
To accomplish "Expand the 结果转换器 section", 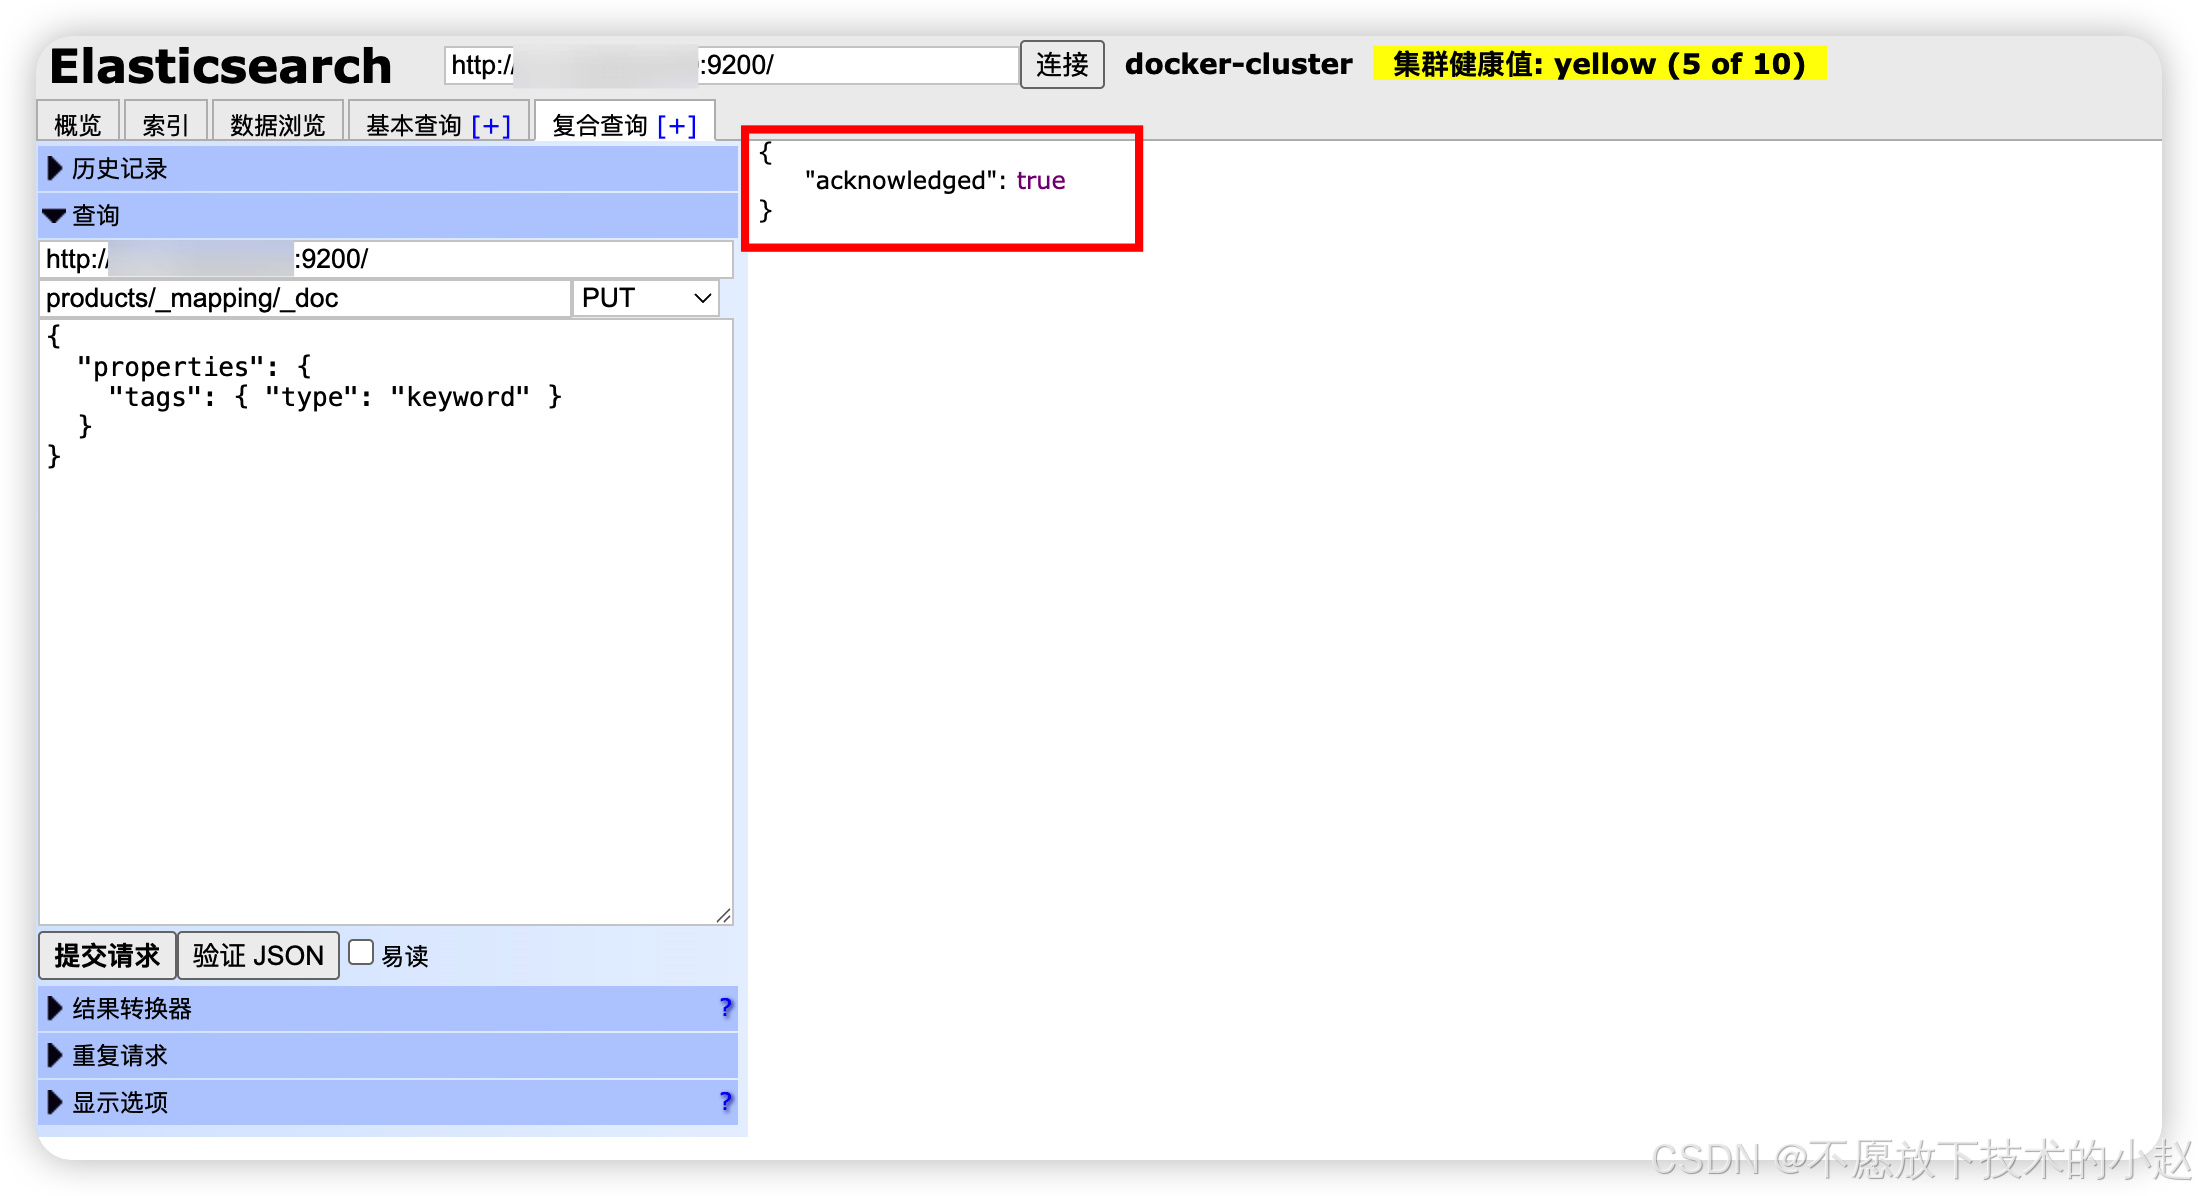I will [x=131, y=1008].
